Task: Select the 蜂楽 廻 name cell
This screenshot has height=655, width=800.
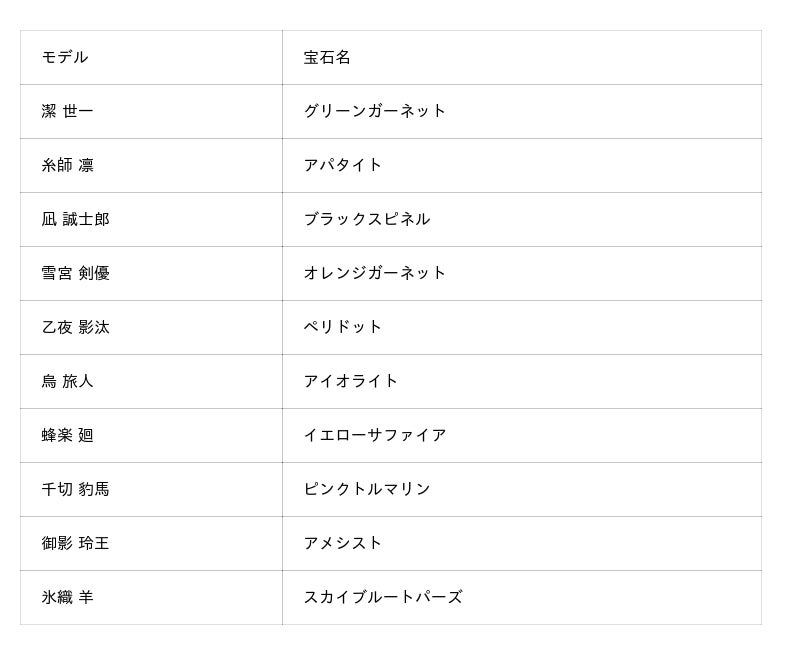Action: [x=67, y=436]
